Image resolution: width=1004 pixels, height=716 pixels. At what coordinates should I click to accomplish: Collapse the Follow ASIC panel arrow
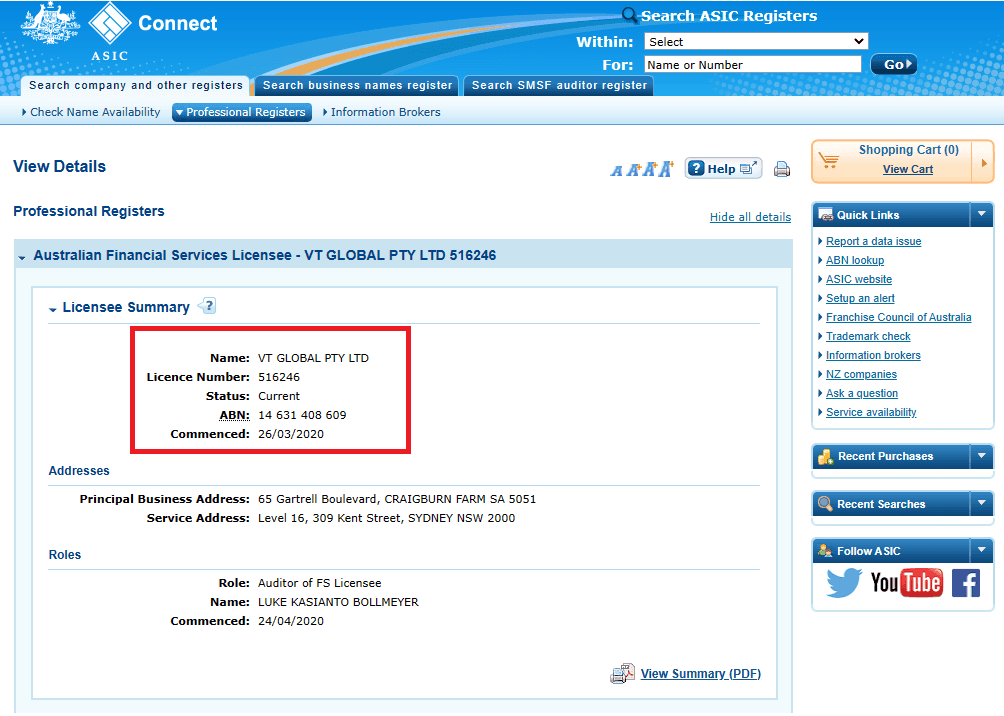pos(981,550)
